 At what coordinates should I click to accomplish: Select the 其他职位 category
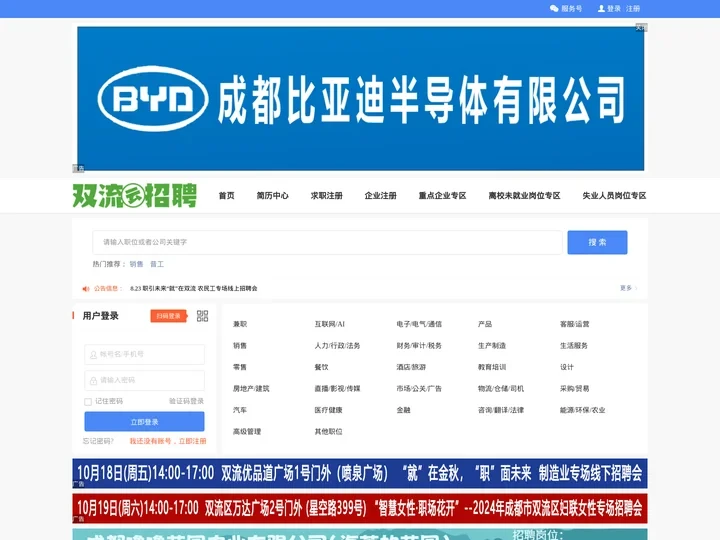click(x=329, y=432)
